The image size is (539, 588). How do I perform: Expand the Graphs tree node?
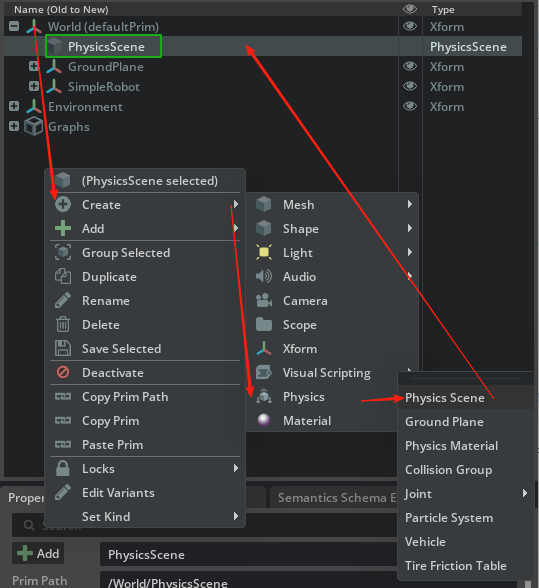14,126
